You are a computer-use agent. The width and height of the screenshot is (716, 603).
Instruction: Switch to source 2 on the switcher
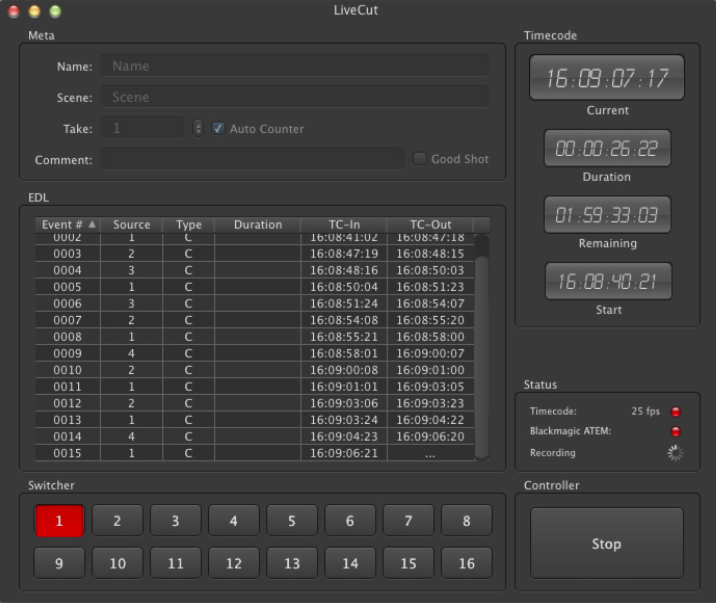point(117,520)
